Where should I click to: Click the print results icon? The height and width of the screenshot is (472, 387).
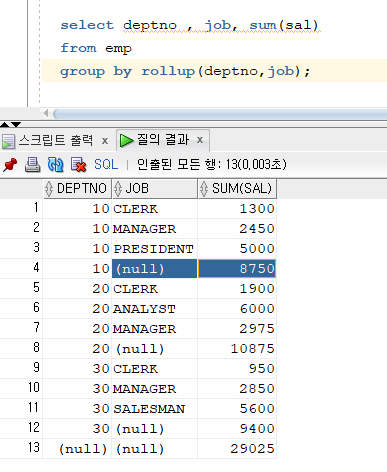click(x=33, y=165)
